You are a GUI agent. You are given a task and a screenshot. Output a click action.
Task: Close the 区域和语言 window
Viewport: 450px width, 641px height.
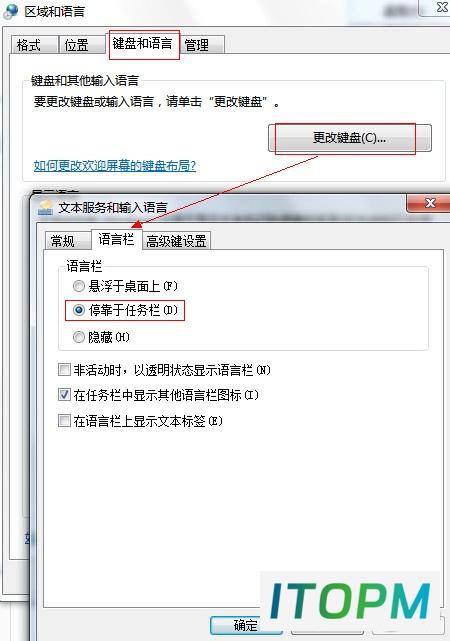[439, 7]
